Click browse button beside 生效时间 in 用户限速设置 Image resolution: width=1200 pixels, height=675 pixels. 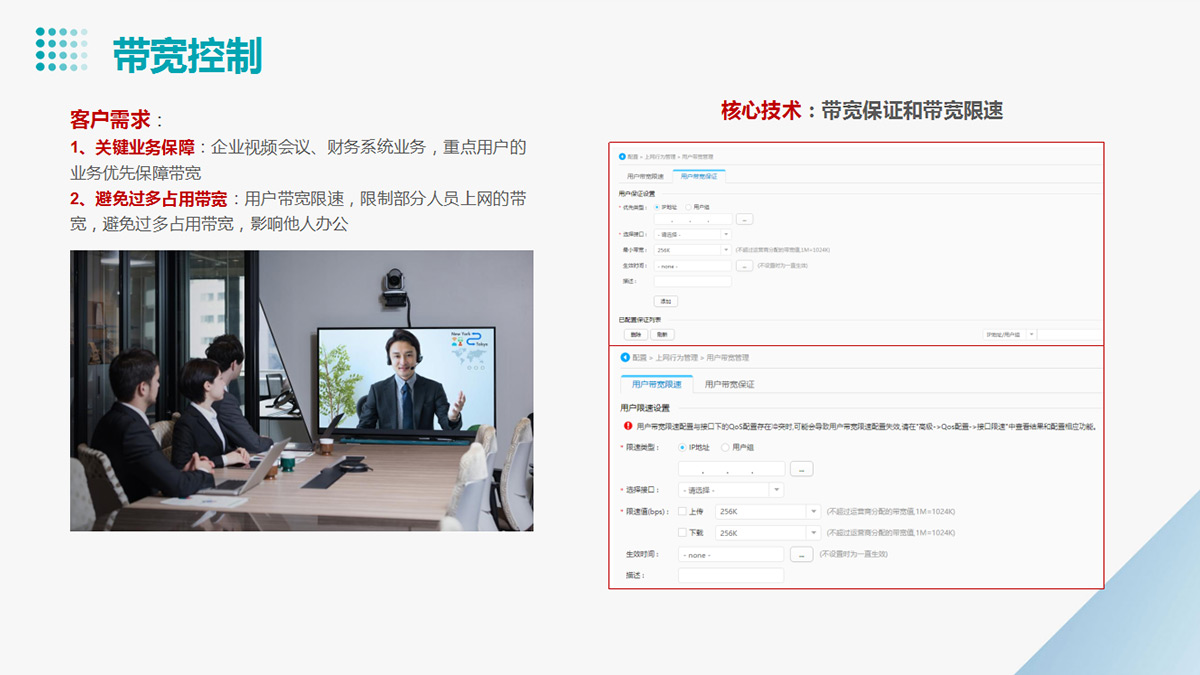click(x=801, y=554)
